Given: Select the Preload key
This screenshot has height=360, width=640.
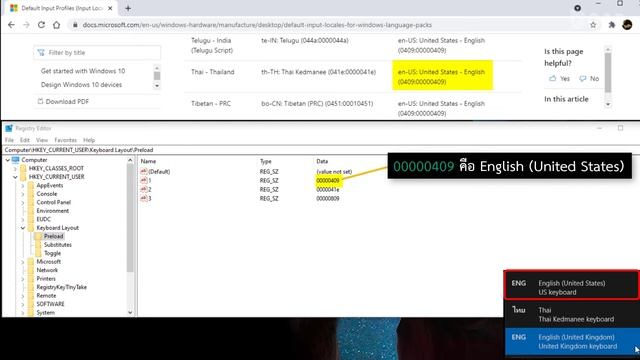Looking at the screenshot, I should (x=53, y=236).
